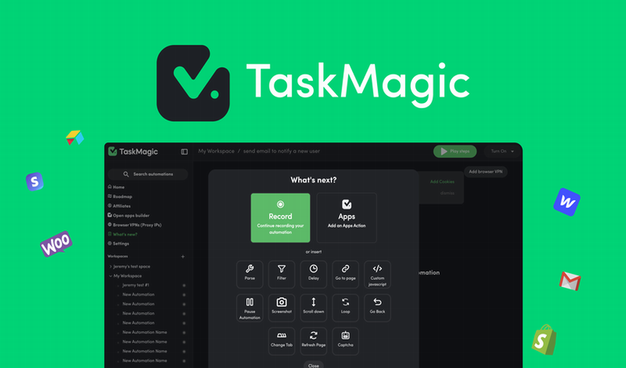Viewport: 626px width, 368px height.
Task: Click the Add browser VPN button
Action: coord(485,172)
